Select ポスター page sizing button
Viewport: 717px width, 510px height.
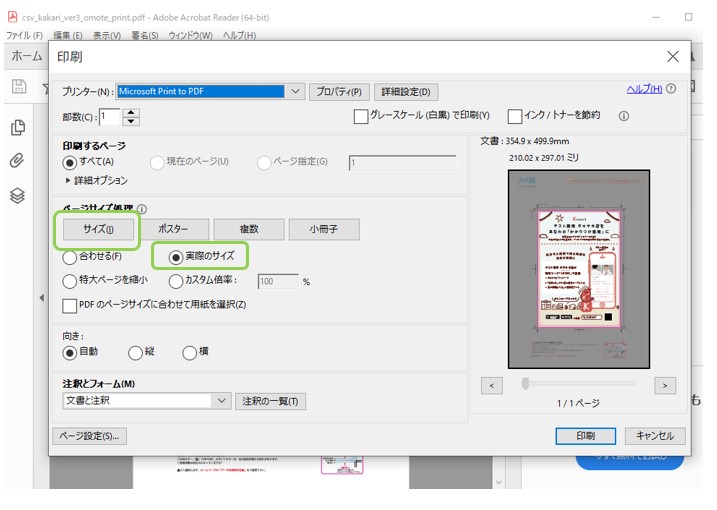(173, 229)
